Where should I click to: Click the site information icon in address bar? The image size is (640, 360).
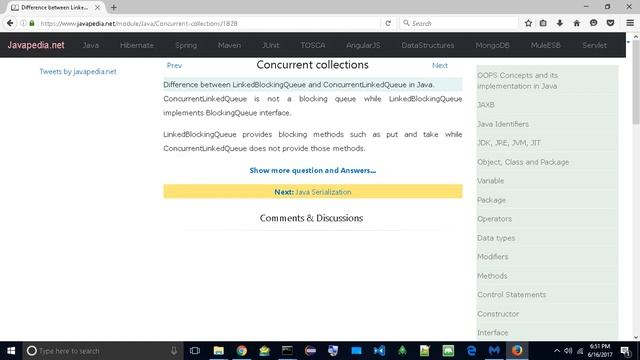click(23, 23)
